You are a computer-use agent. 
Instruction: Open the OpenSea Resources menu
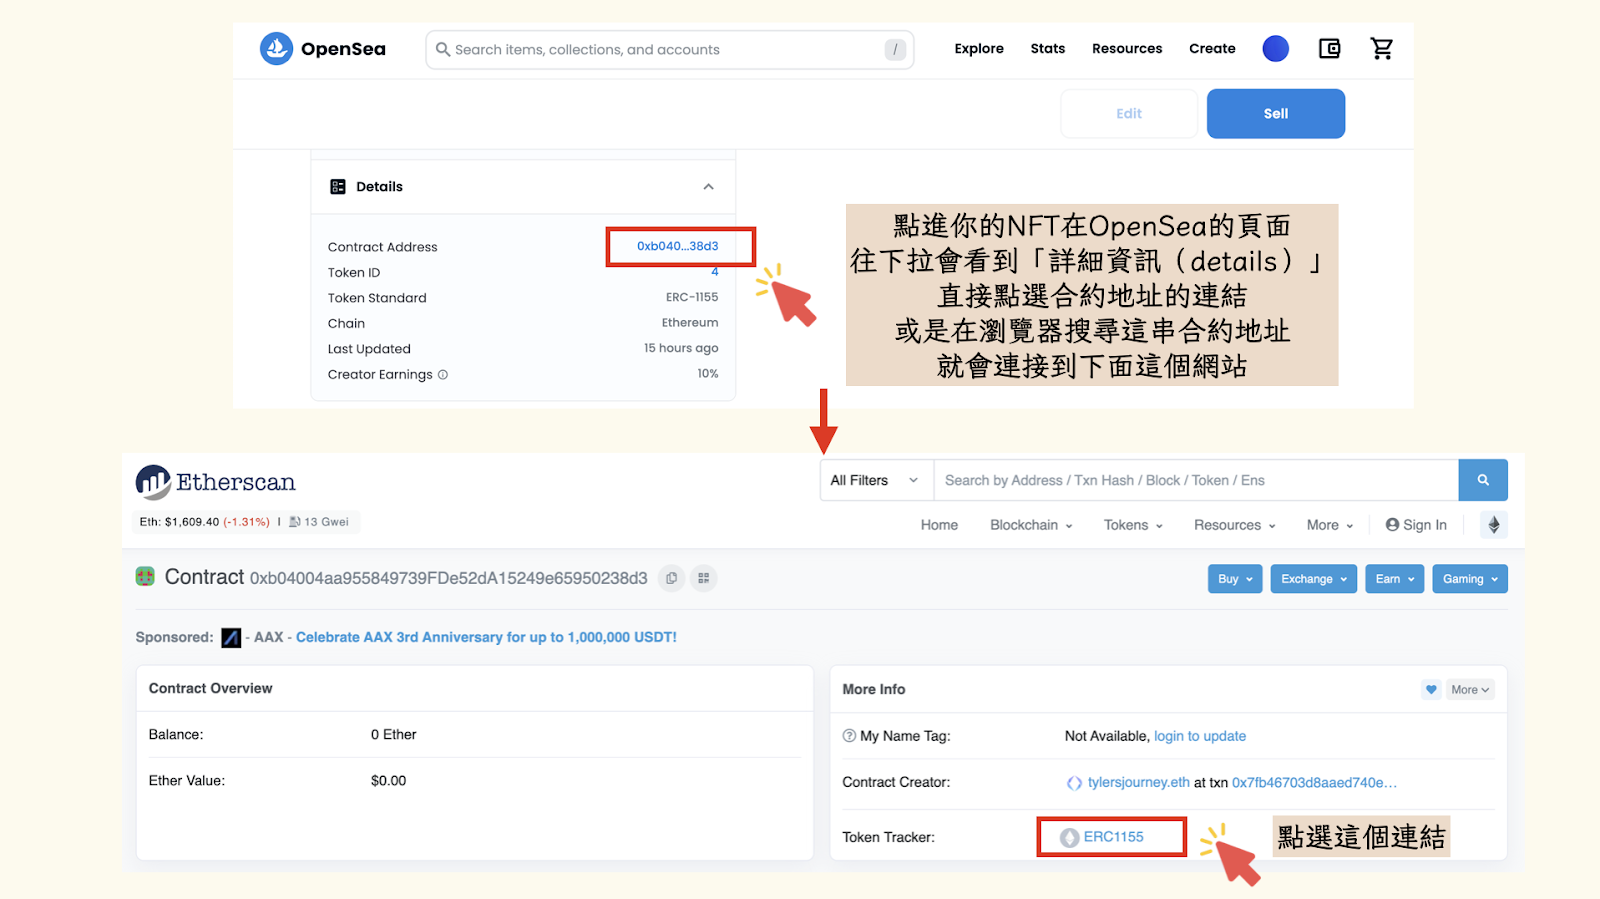[1127, 48]
